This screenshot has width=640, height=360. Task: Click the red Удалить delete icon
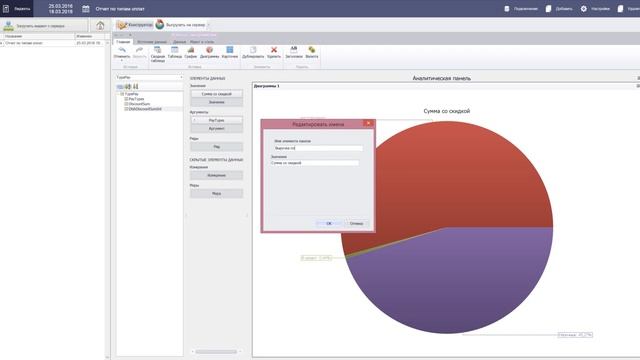[274, 50]
